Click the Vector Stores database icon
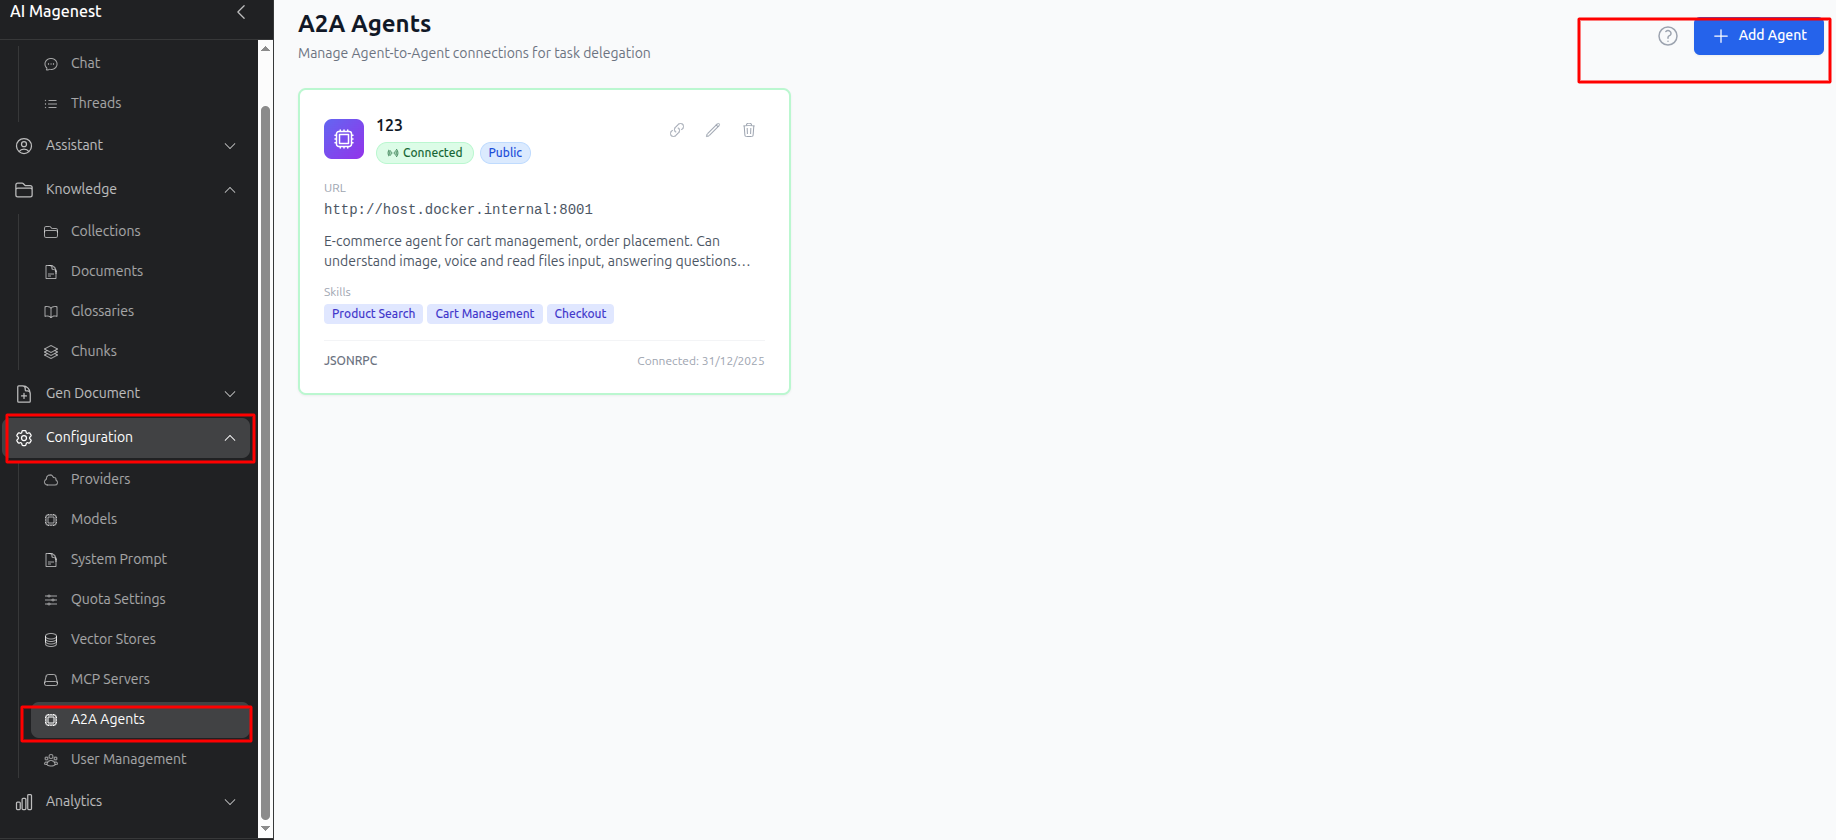The width and height of the screenshot is (1836, 840). pyautogui.click(x=51, y=640)
